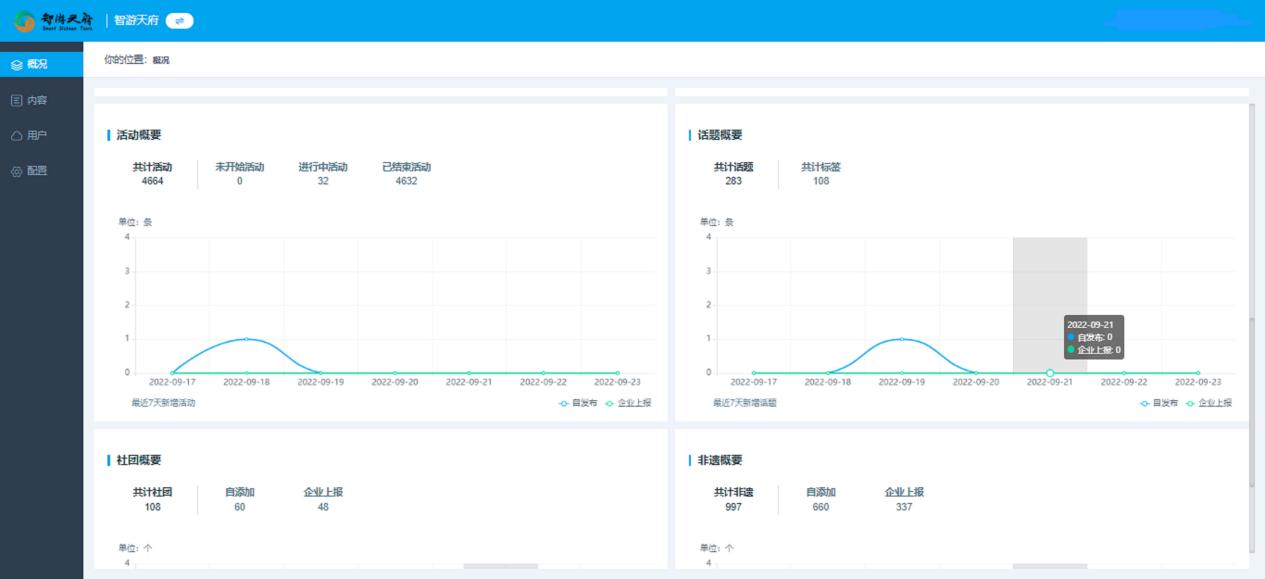Open the 内容 sidebar menu
1265x579 pixels.
point(41,100)
